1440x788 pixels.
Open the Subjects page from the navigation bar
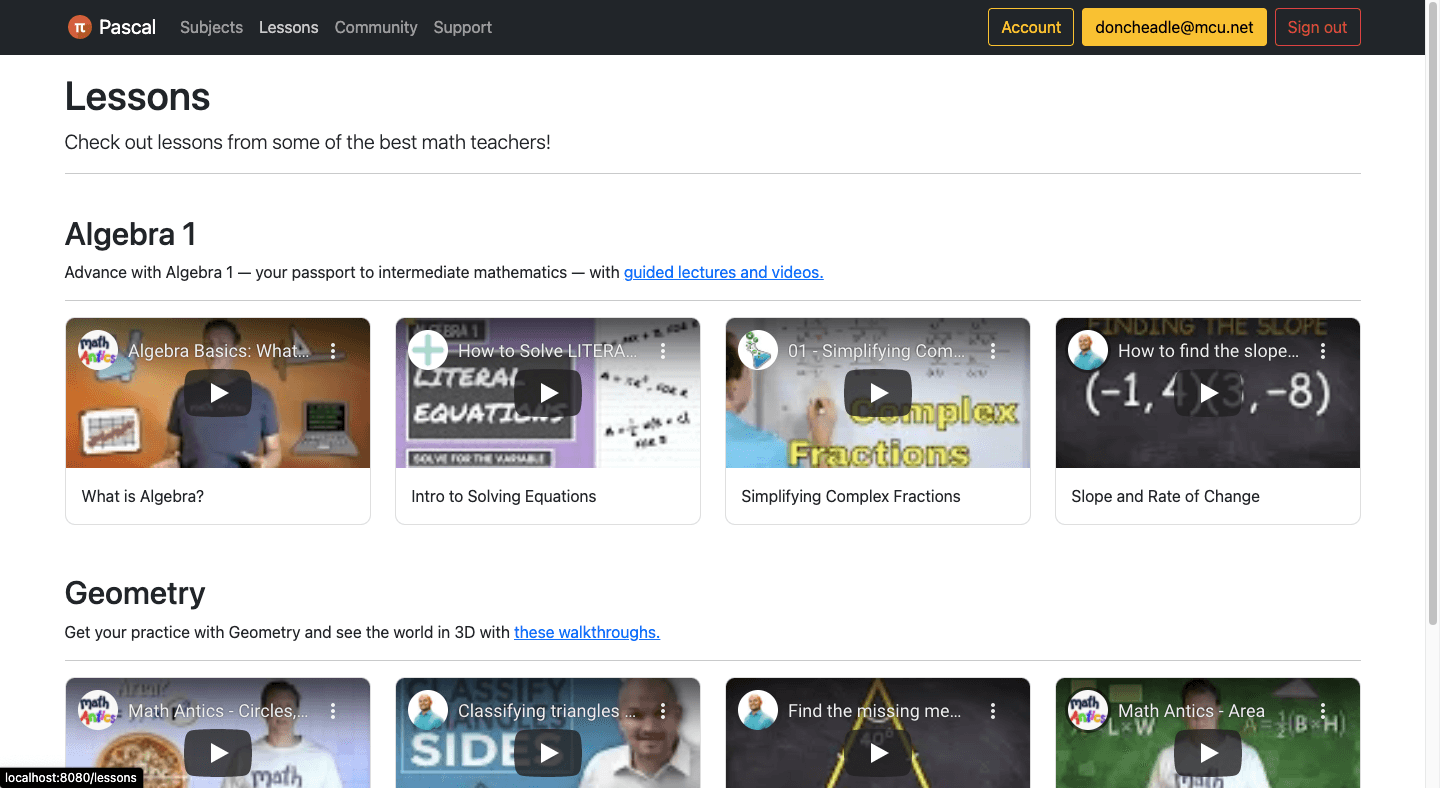210,27
